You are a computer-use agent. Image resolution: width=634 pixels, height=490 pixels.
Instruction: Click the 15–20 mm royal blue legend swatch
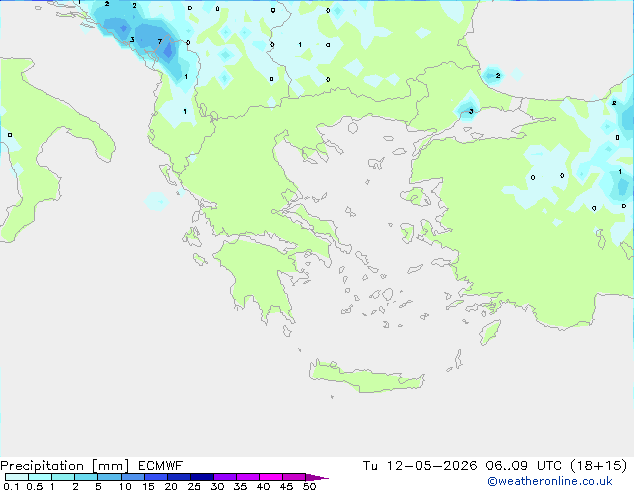pyautogui.click(x=155, y=477)
